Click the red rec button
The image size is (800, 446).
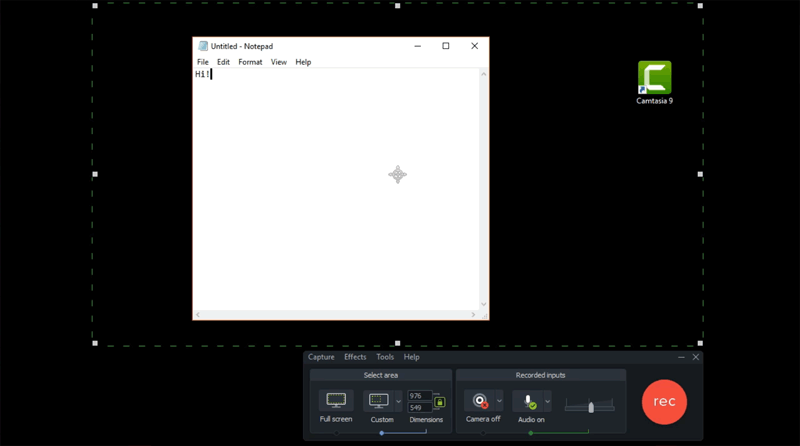click(664, 401)
